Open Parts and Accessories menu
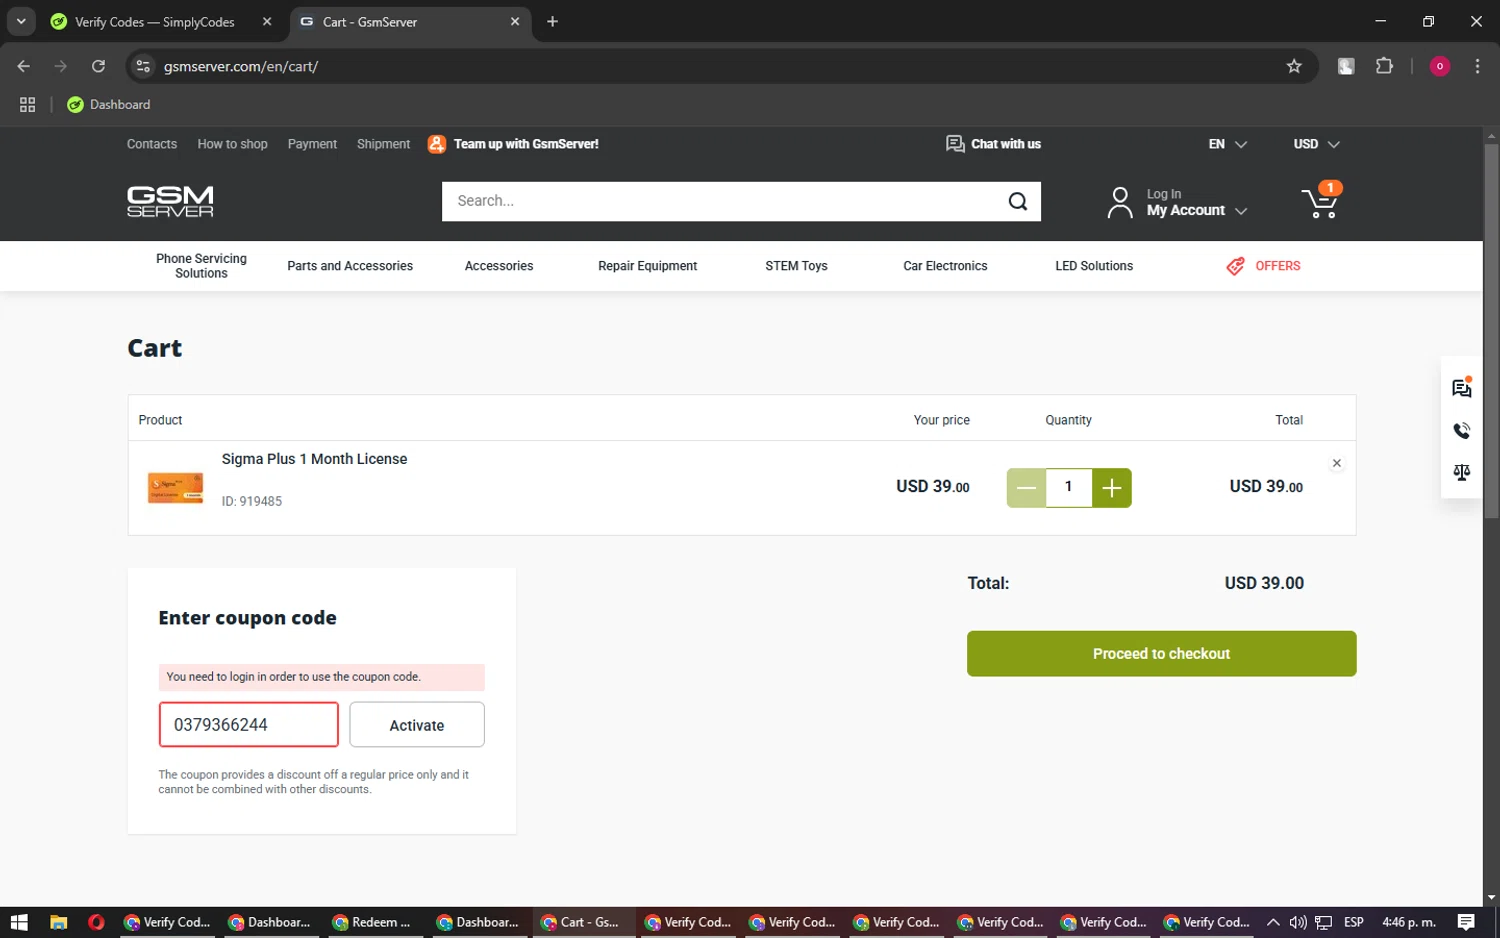Screen dimensions: 1500x938 pos(350,266)
